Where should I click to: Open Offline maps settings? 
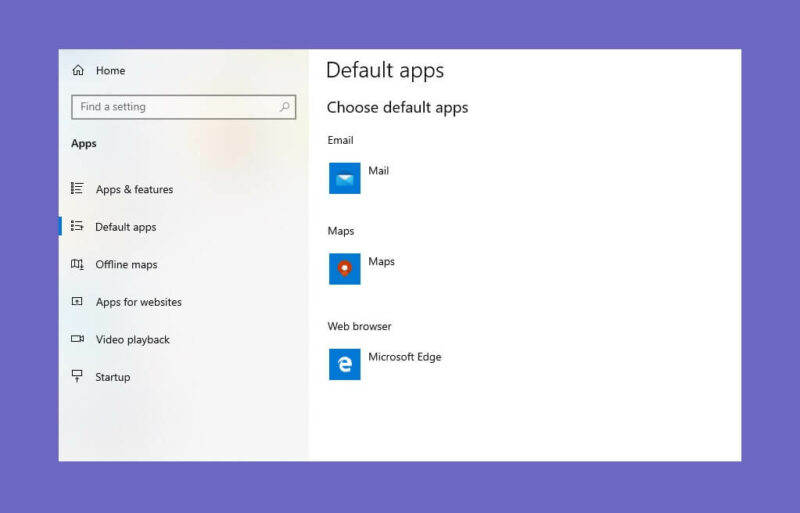tap(126, 264)
